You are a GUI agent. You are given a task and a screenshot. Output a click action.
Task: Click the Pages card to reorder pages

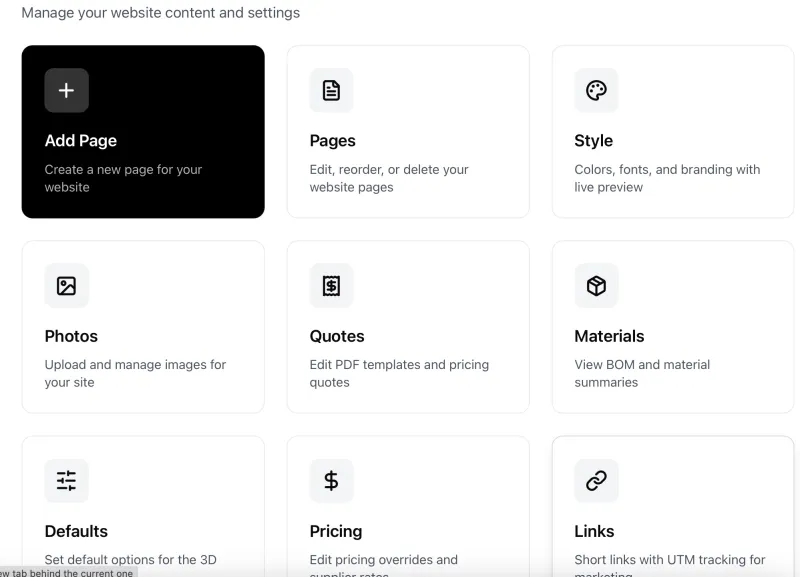[407, 131]
